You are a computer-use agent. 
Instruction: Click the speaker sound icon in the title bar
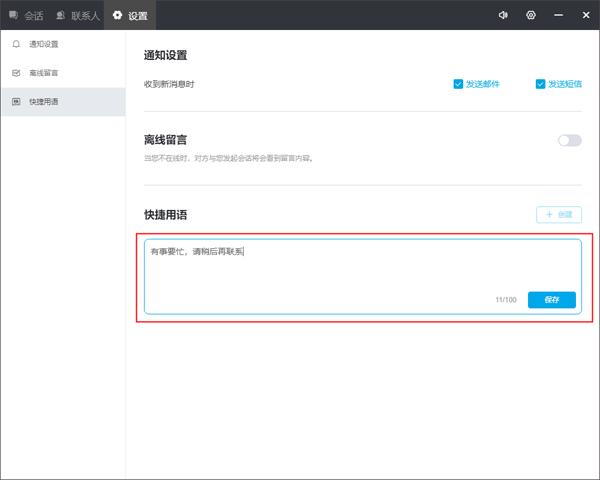tap(503, 15)
